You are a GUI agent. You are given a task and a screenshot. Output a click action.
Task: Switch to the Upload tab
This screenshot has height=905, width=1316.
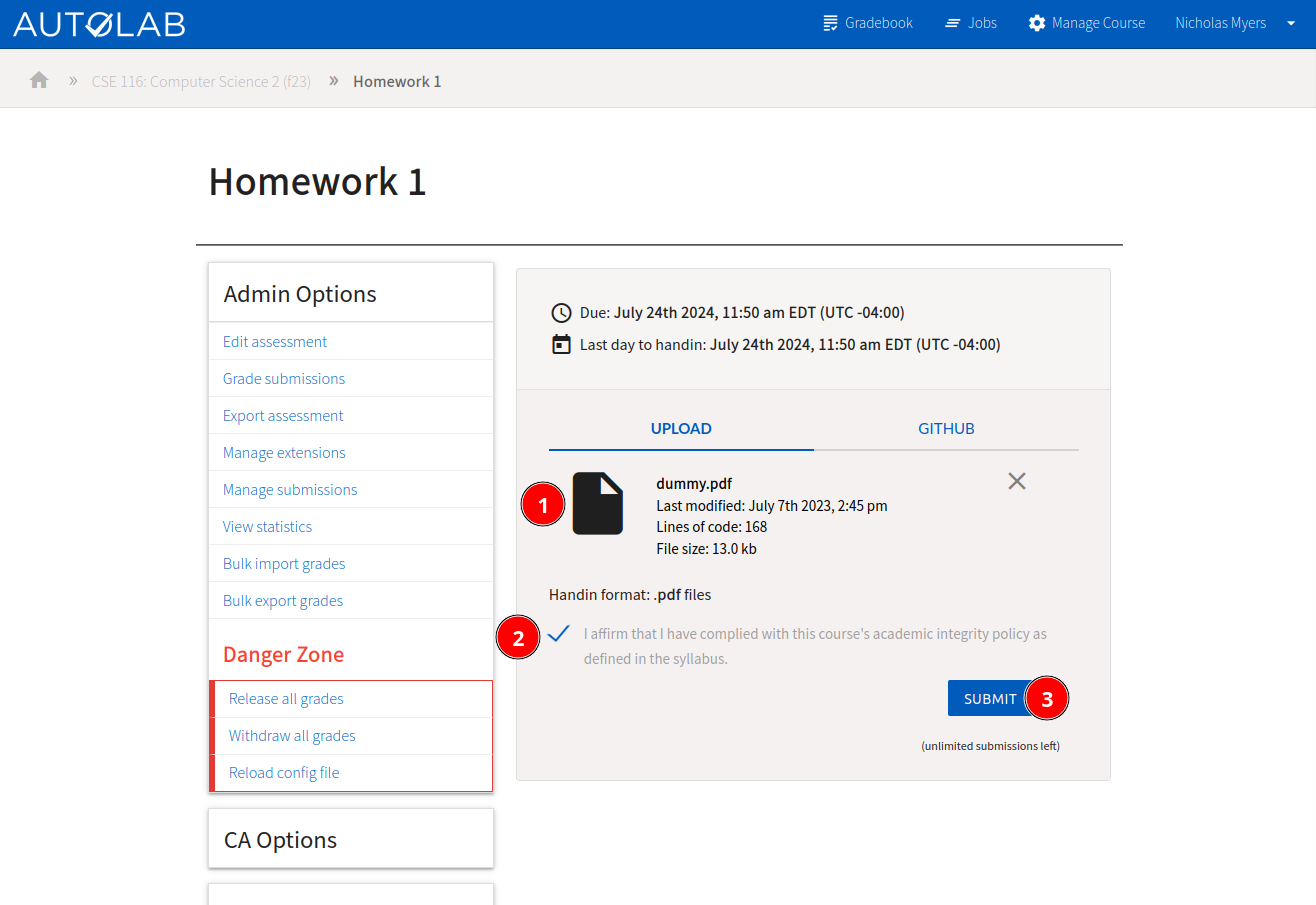pyautogui.click(x=681, y=428)
